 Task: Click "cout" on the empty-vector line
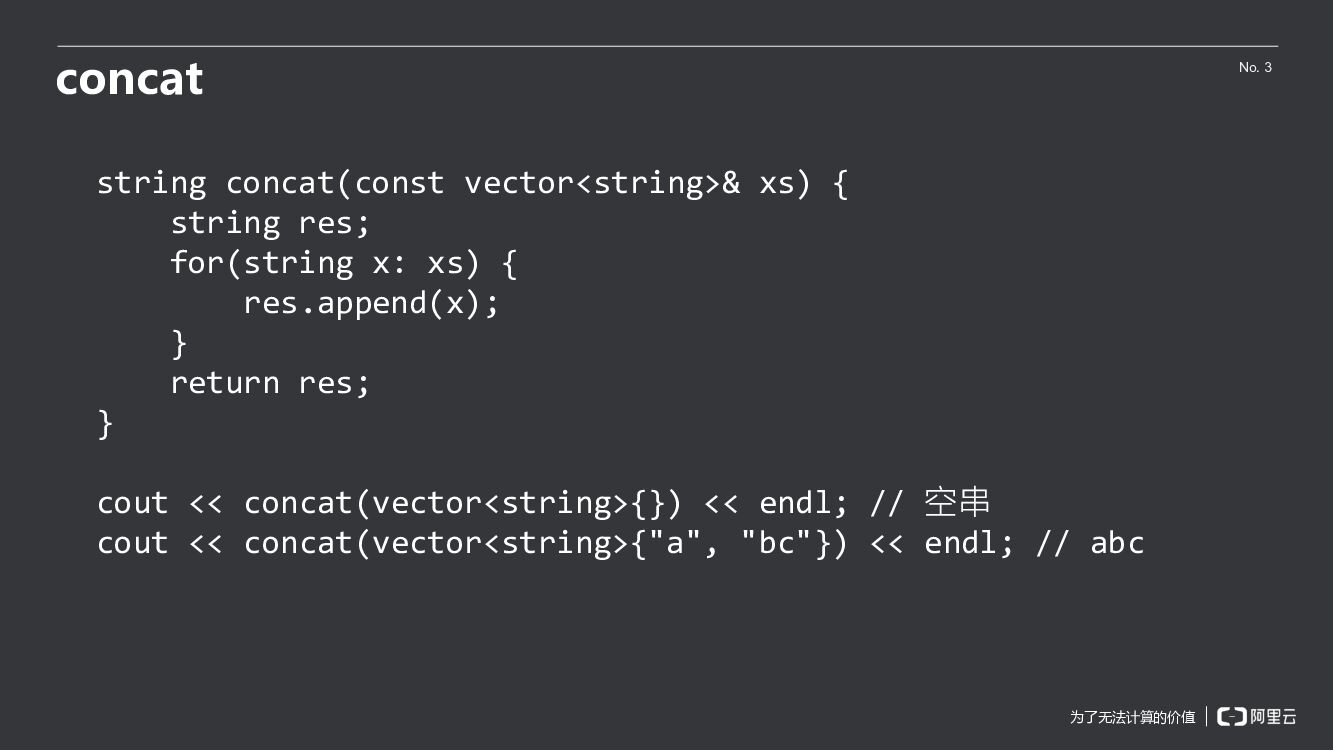click(x=133, y=503)
